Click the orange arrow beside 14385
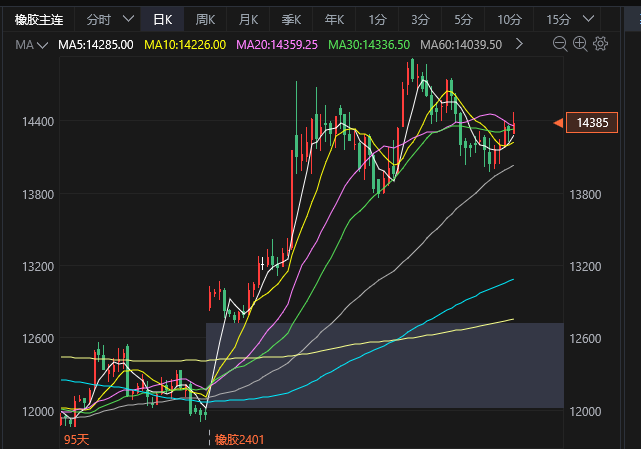Image resolution: width=641 pixels, height=449 pixels. tap(558, 123)
